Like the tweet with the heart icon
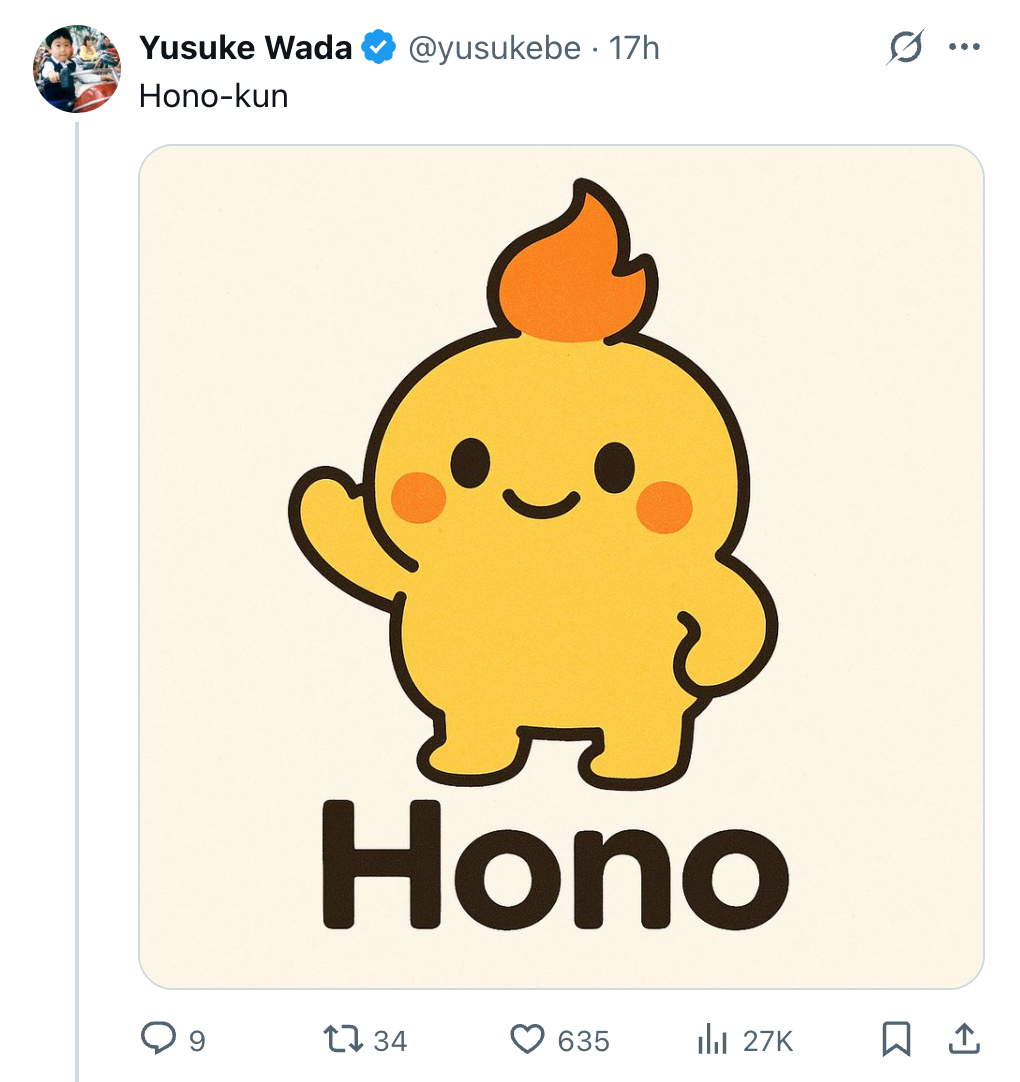Viewport: 1020px width, 1082px height. click(528, 1040)
